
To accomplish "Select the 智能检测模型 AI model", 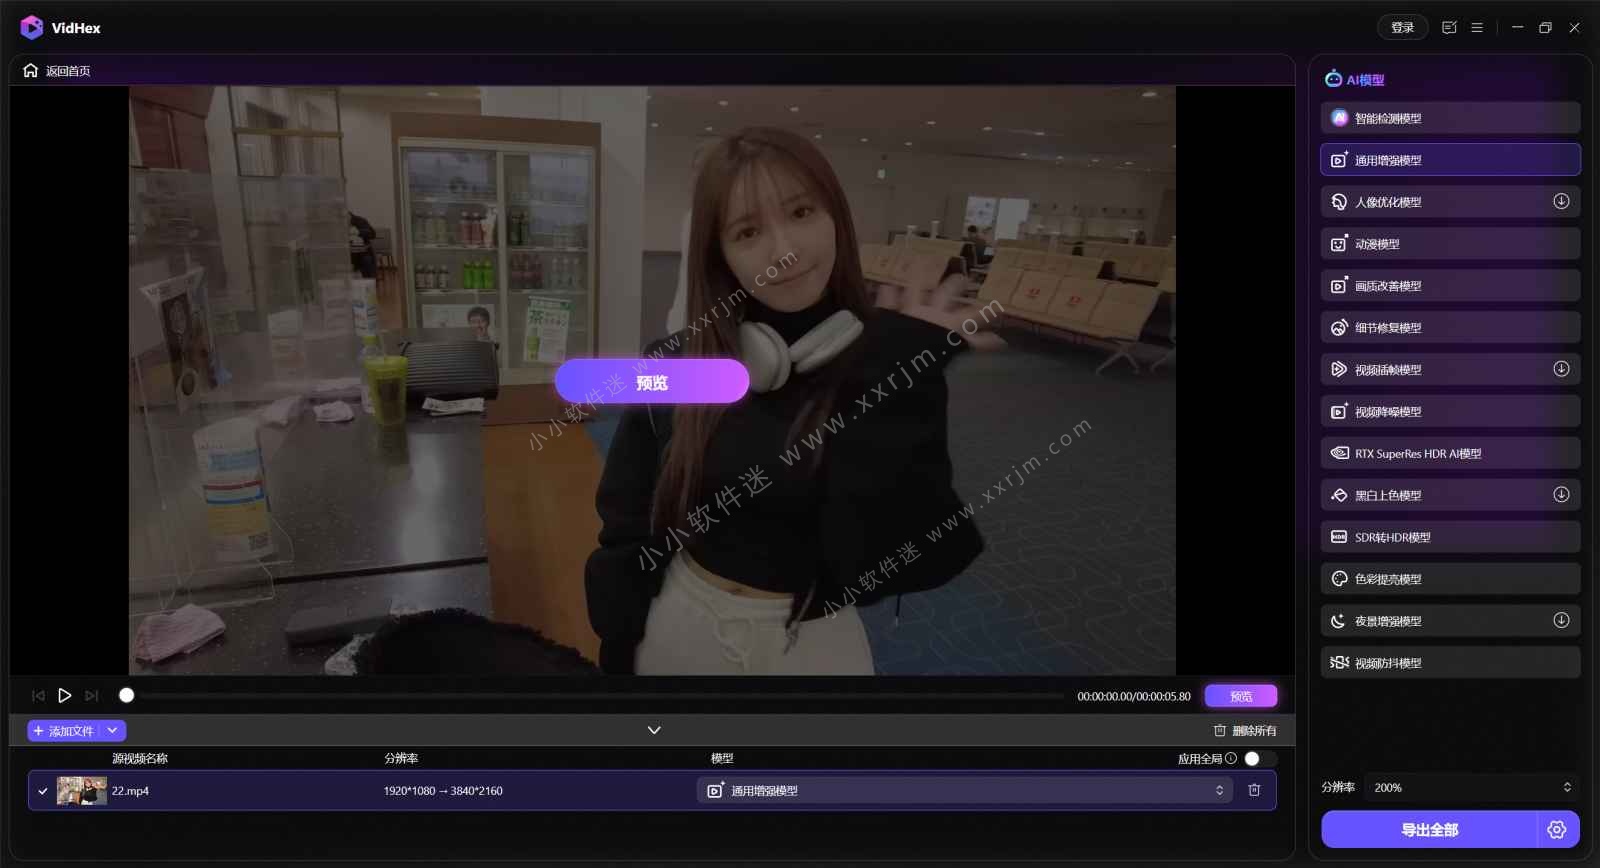I will pos(1450,118).
